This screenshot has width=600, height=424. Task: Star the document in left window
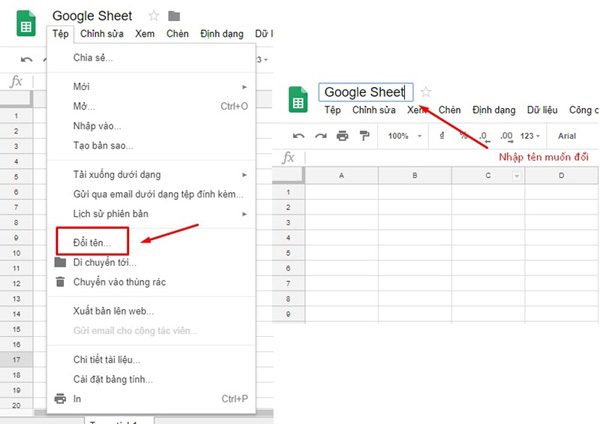coord(153,16)
